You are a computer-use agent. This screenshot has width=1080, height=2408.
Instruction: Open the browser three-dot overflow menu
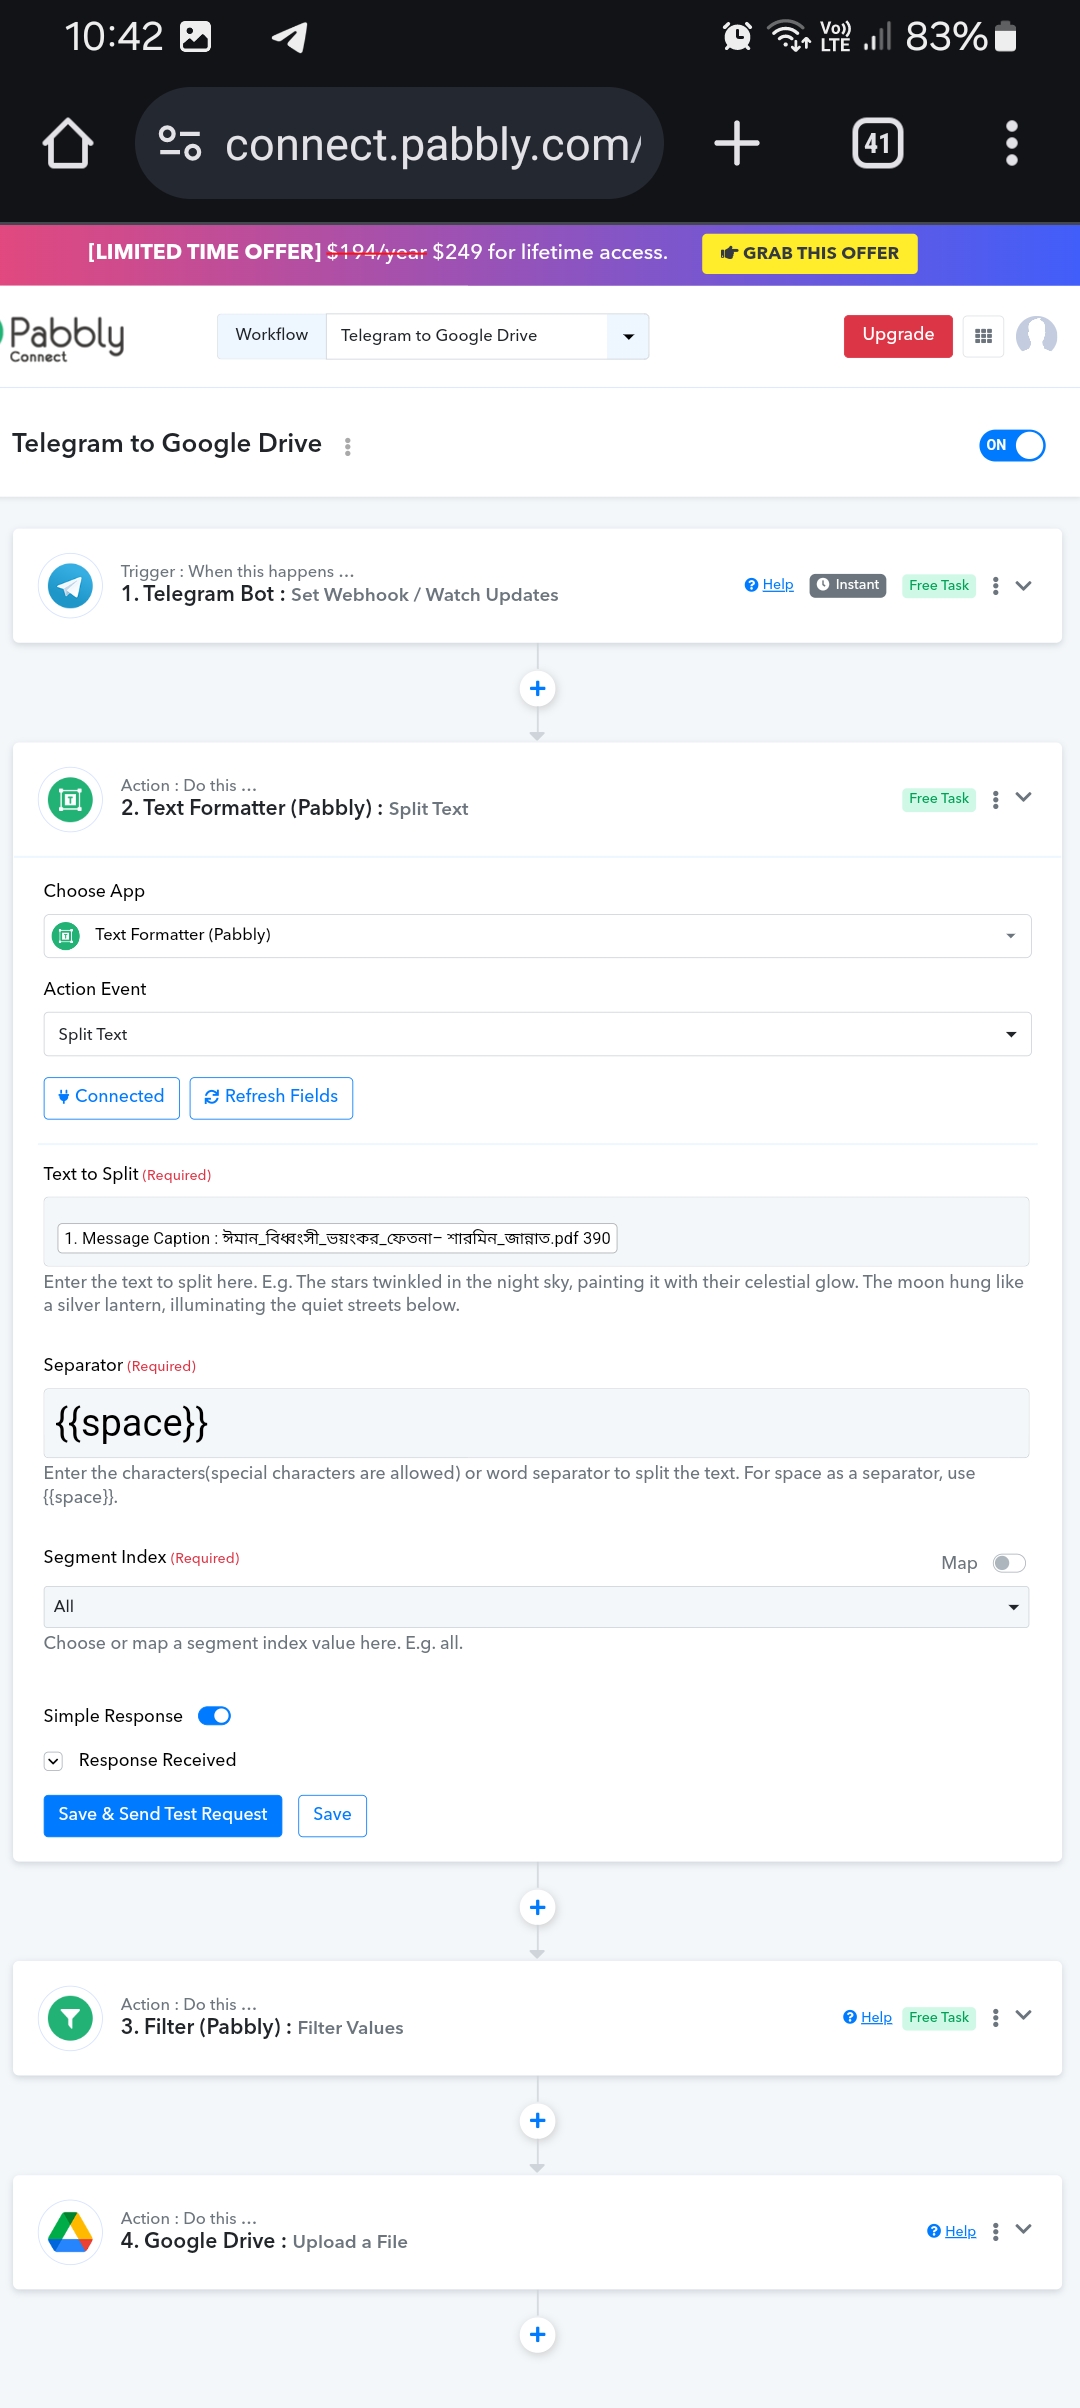pos(1012,143)
